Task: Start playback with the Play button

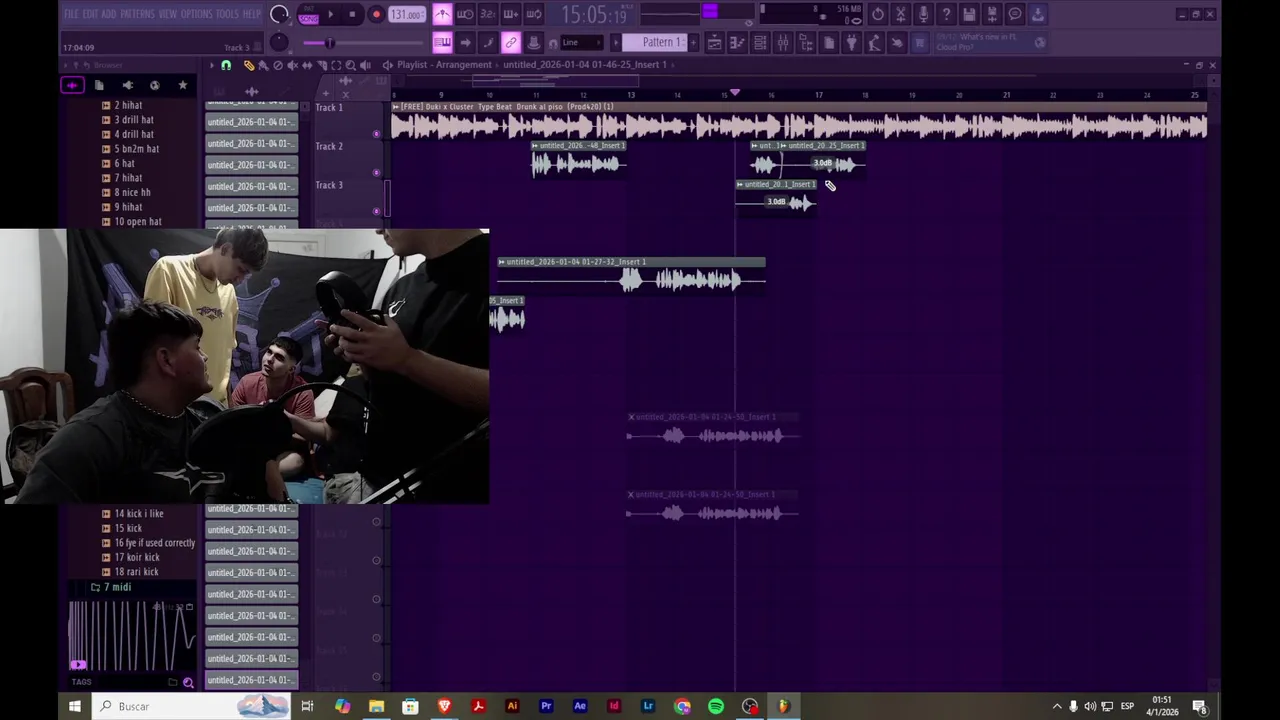Action: [331, 14]
